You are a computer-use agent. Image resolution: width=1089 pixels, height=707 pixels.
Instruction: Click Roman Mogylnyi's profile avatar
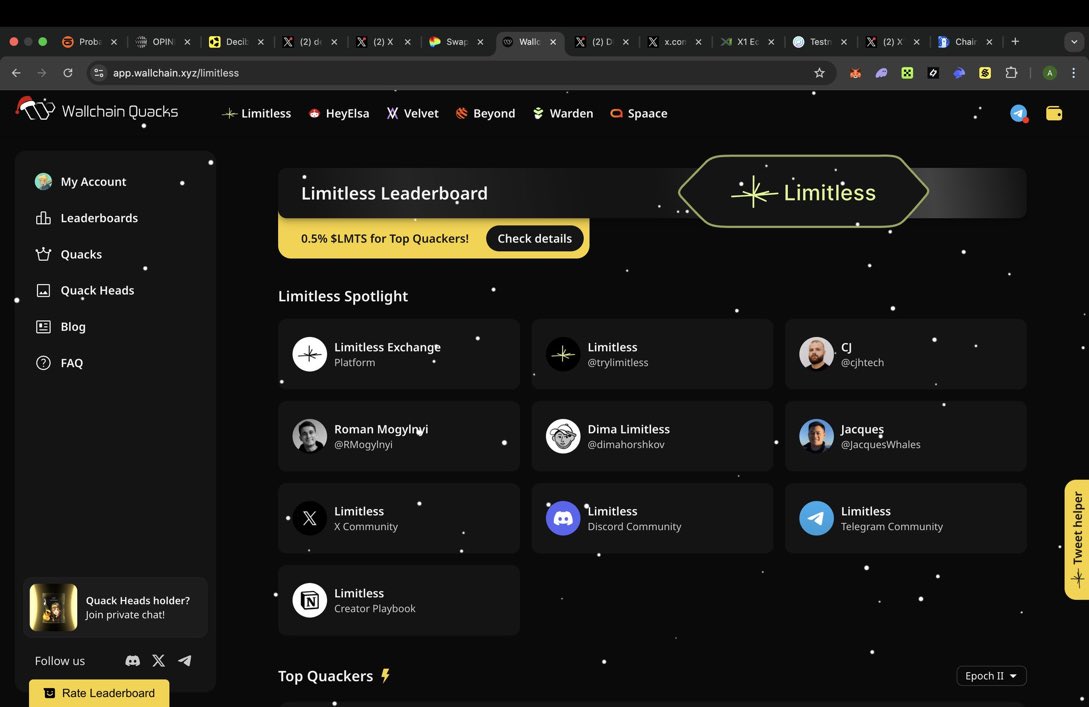click(x=310, y=436)
